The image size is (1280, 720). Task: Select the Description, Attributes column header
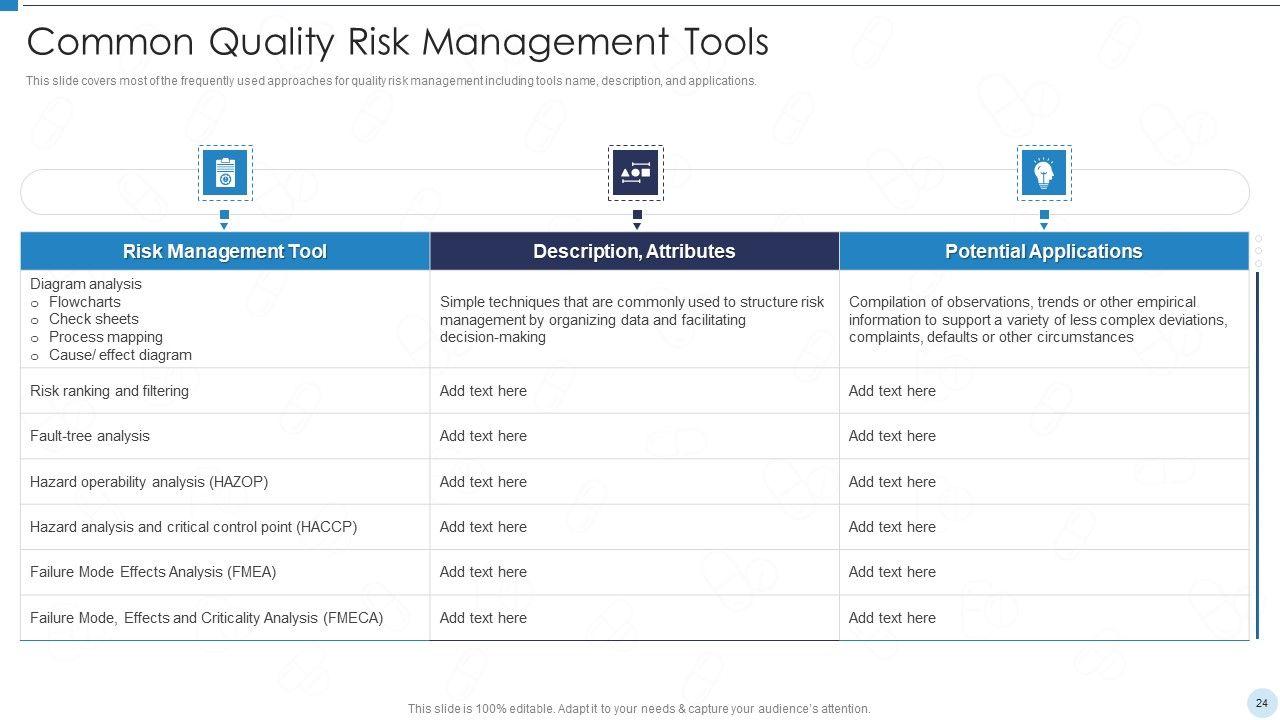point(634,252)
